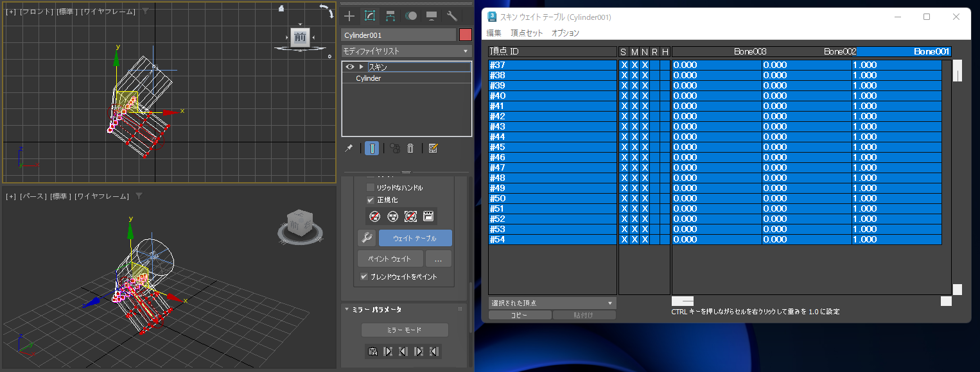980x372 pixels.
Task: Toggle R flag for vertex #48
Action: (654, 178)
